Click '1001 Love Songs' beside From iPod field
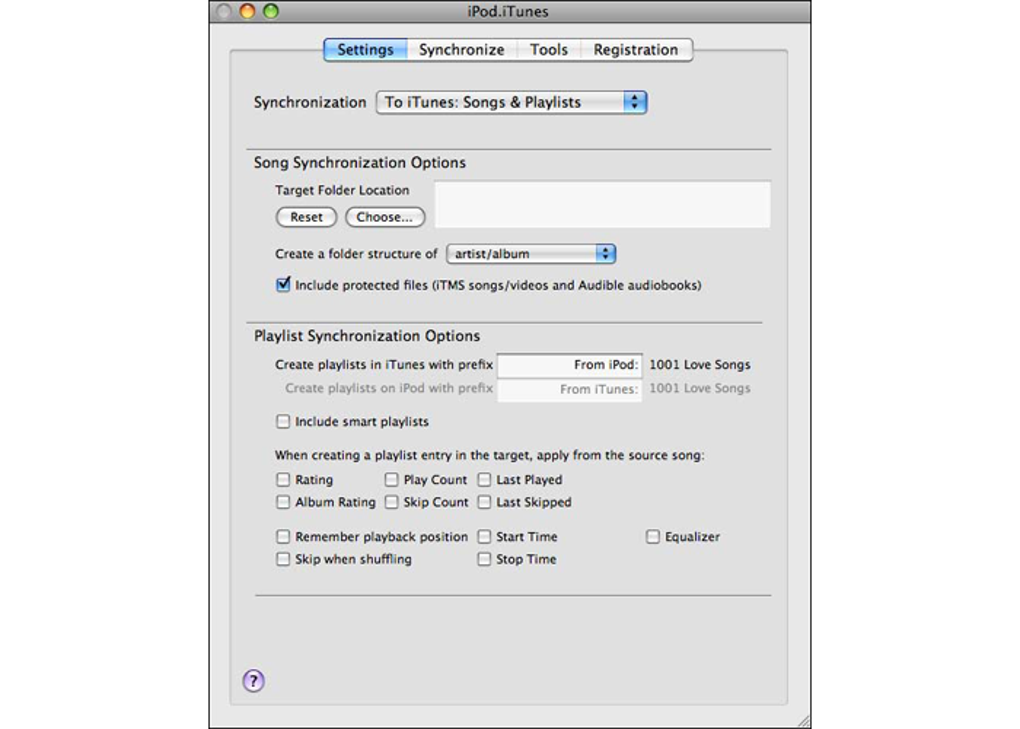The width and height of the screenshot is (1020, 729). pyautogui.click(x=700, y=365)
